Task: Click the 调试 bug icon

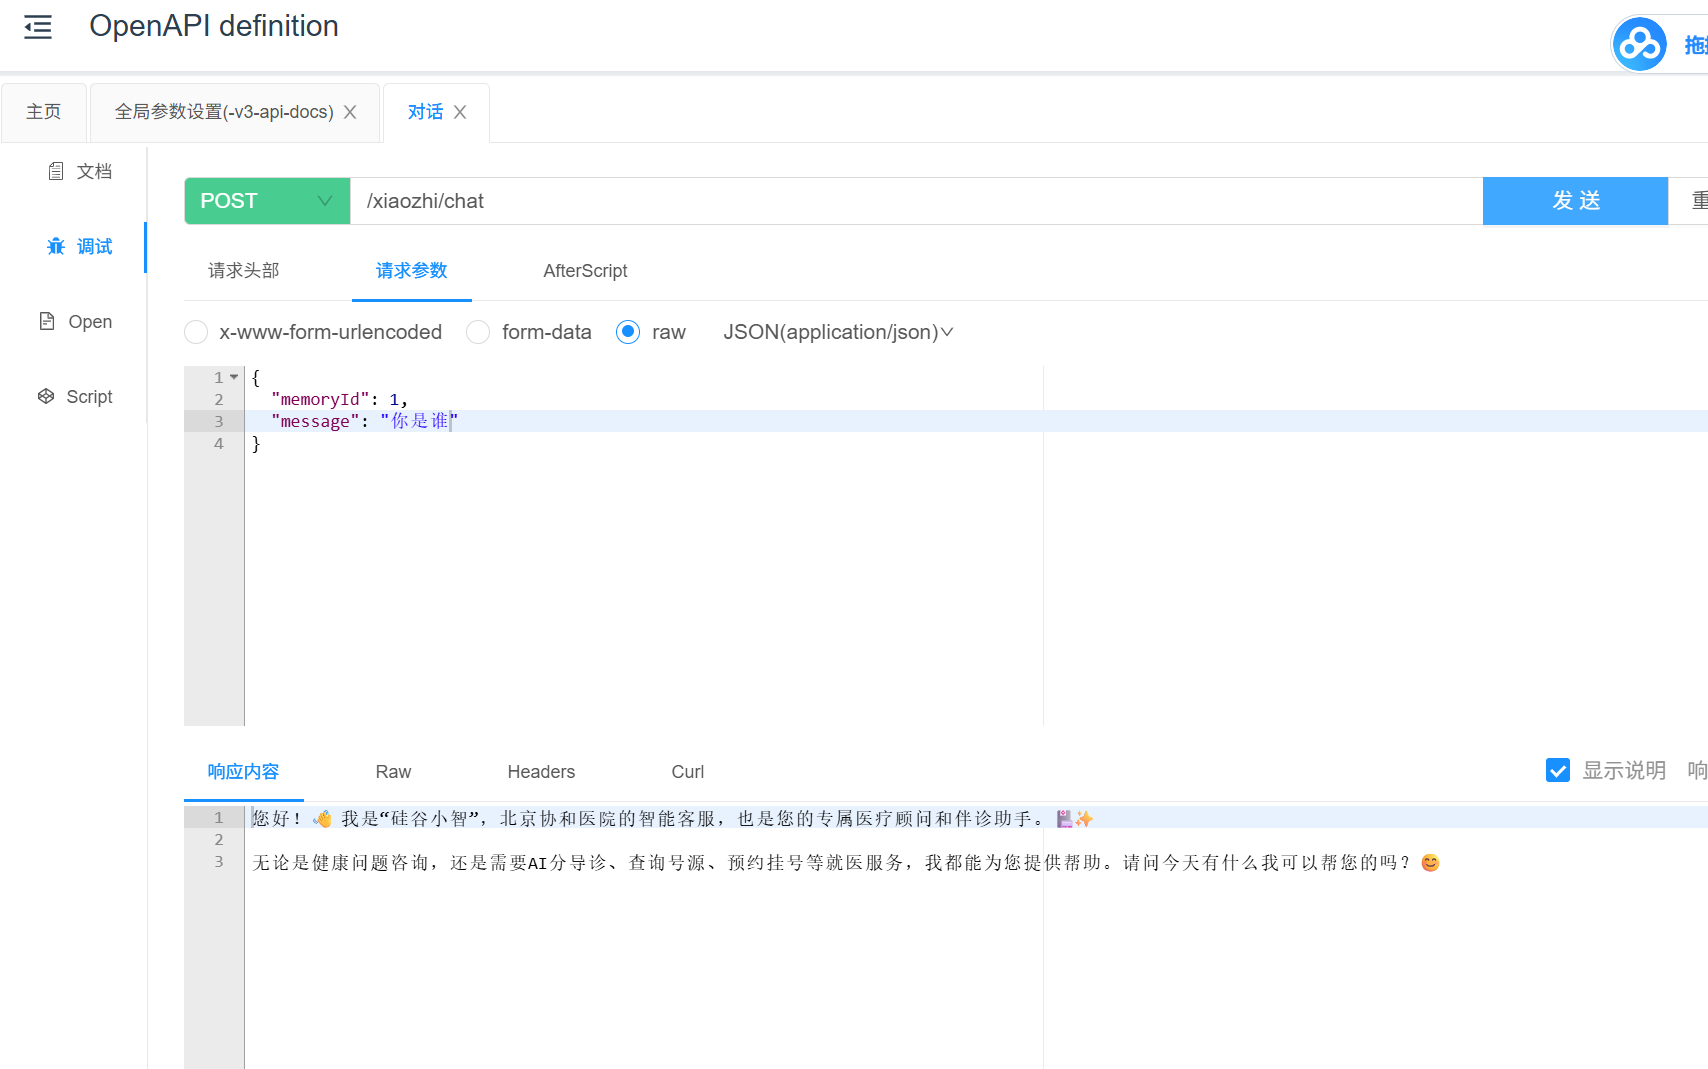Action: [56, 247]
